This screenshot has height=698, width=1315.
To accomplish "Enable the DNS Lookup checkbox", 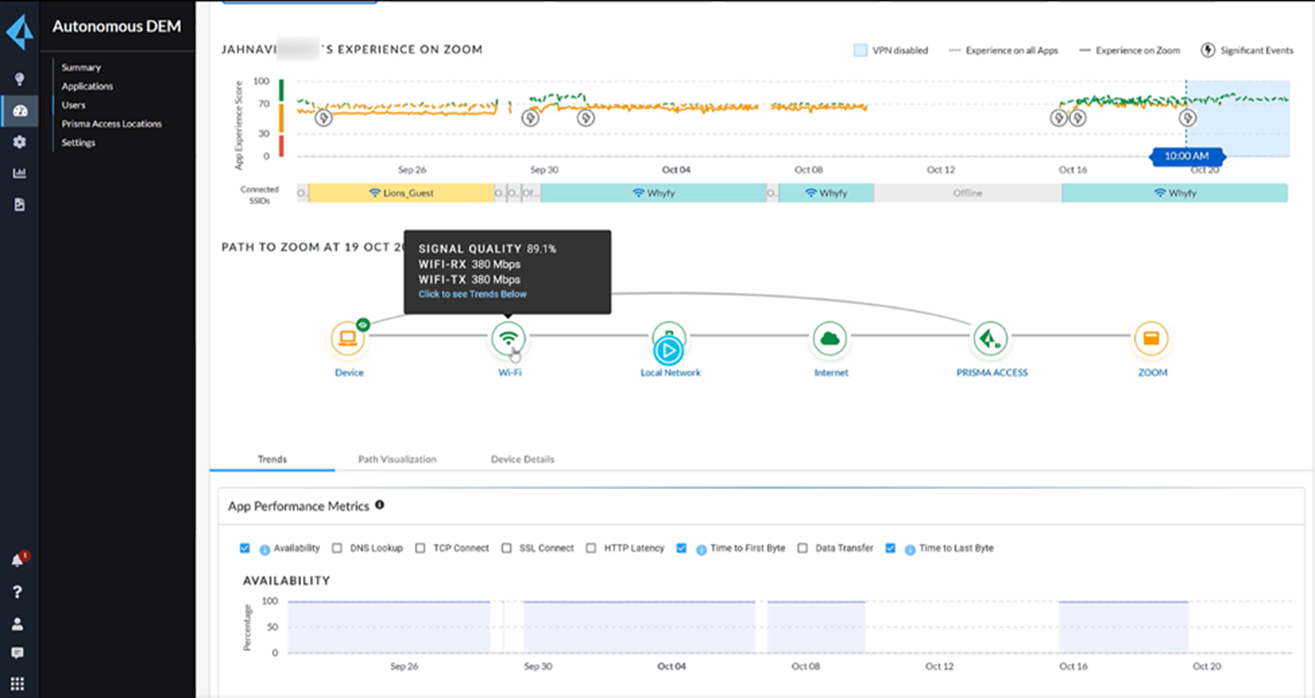I will 337,548.
